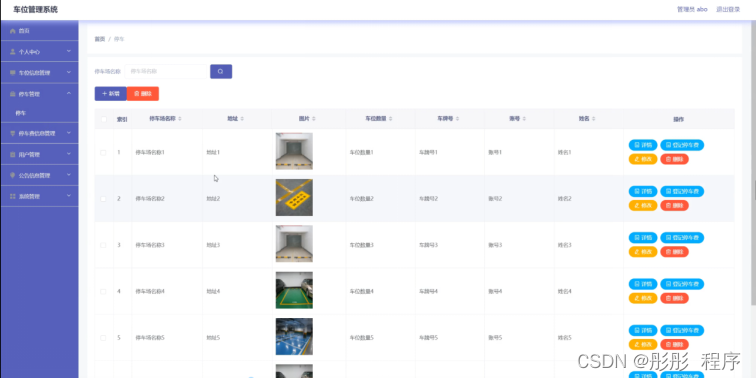
Task: Click 登记停车费 for row 停车场名称1
Action: click(682, 145)
